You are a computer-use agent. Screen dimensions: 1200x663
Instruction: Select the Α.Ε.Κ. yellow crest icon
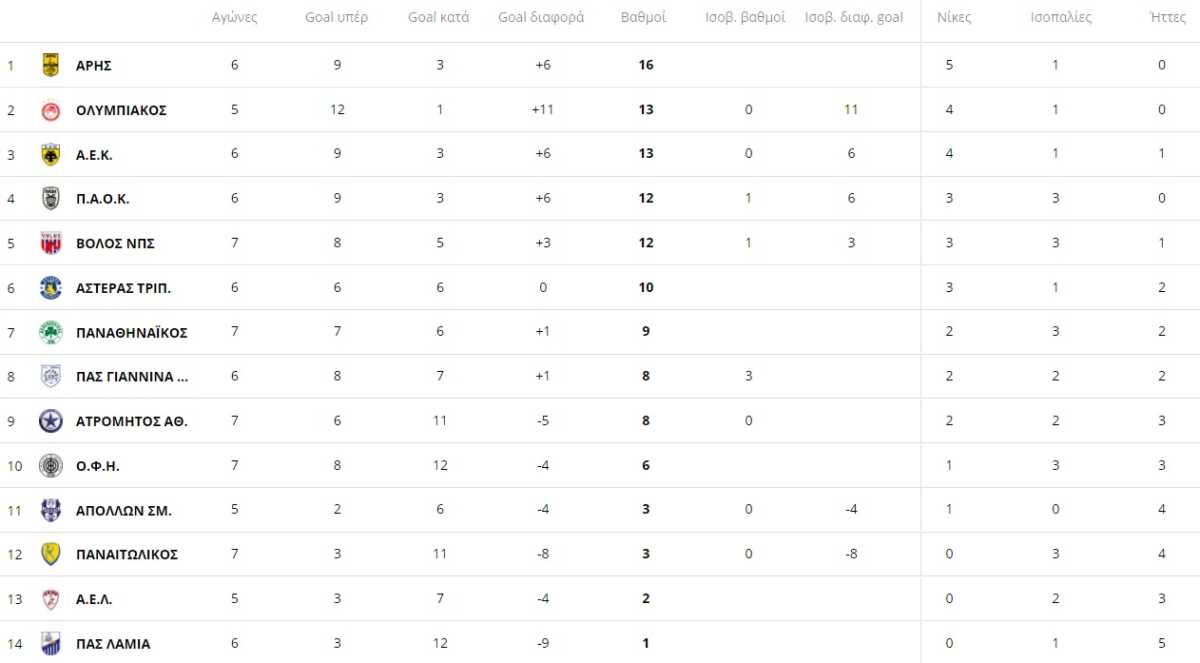[50, 154]
